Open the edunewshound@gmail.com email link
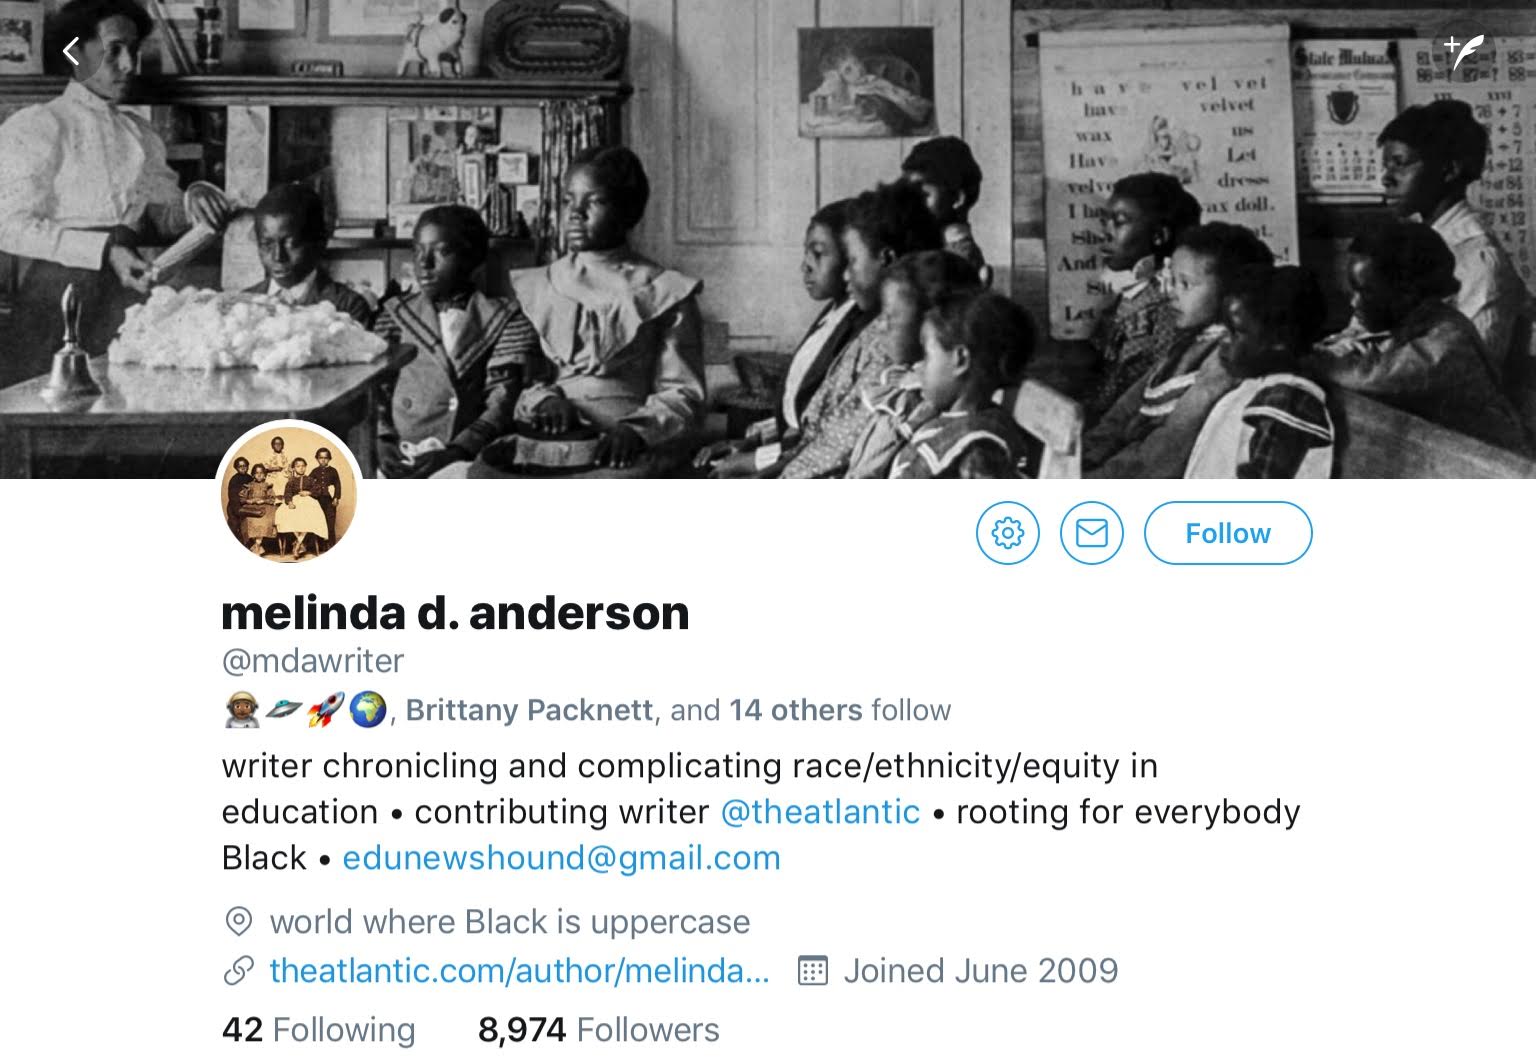This screenshot has height=1064, width=1536. click(561, 857)
